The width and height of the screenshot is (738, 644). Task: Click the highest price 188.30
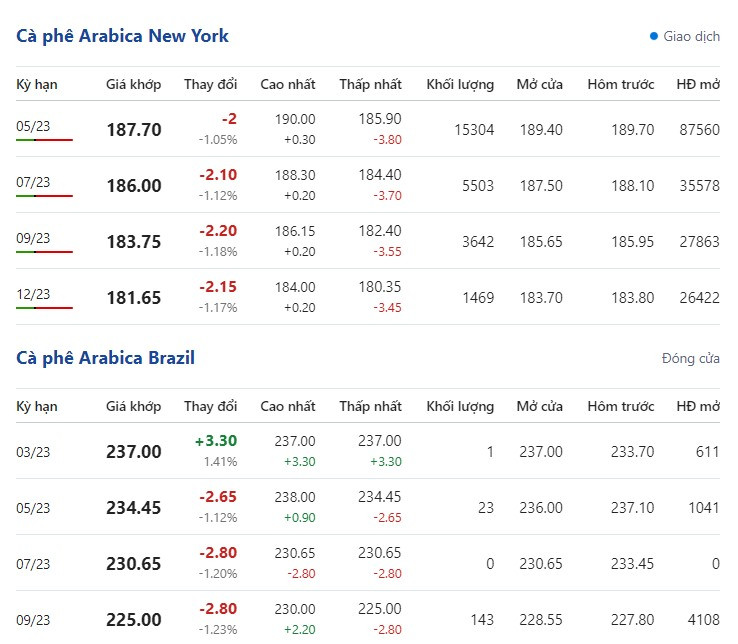point(295,175)
